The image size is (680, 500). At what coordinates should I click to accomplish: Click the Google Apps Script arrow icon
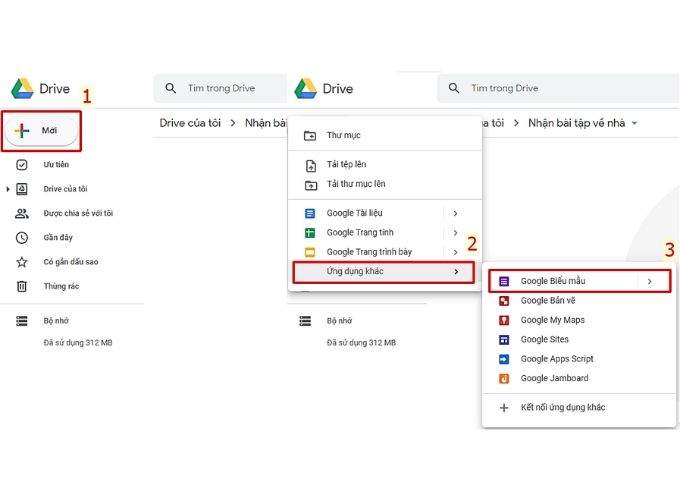pyautogui.click(x=504, y=359)
